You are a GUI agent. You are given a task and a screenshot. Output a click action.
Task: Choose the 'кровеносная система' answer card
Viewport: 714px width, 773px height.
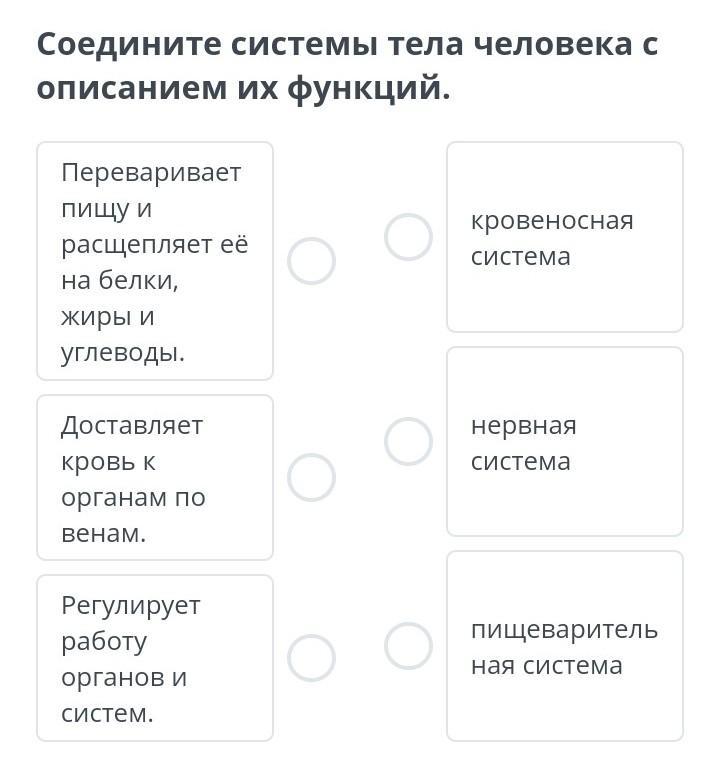click(x=564, y=237)
